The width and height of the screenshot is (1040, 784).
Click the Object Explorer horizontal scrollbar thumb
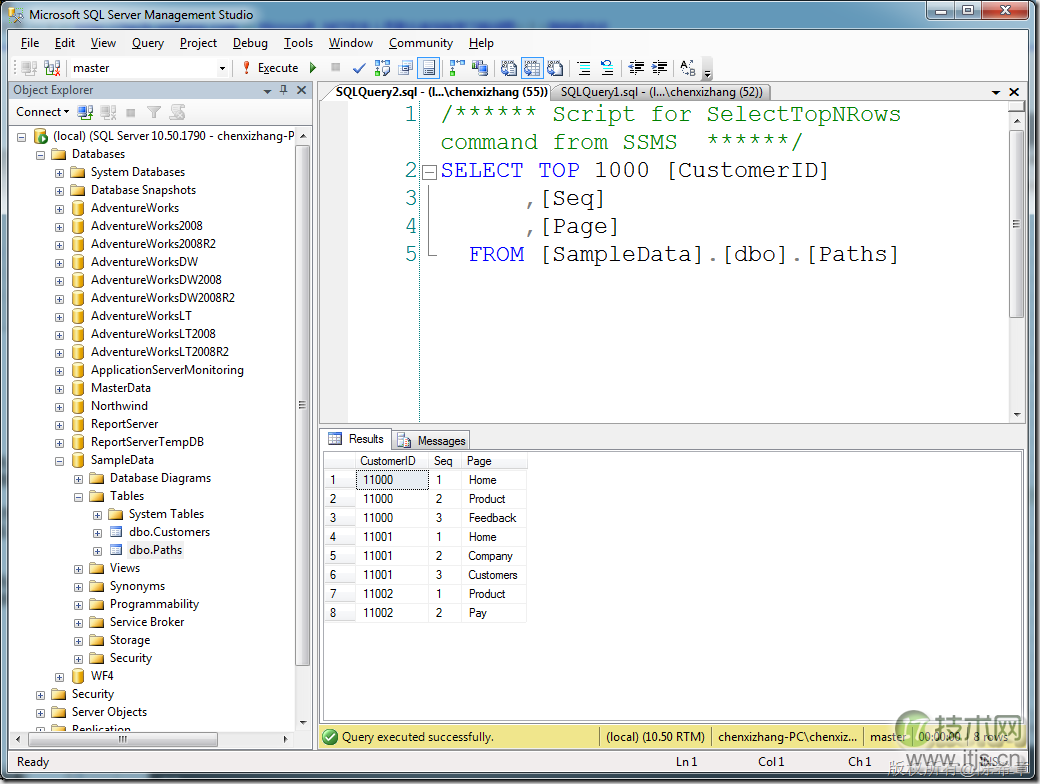coord(123,739)
